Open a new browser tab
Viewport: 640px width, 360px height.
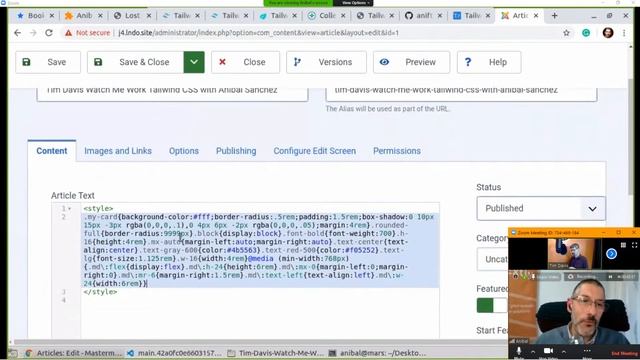(x=554, y=16)
